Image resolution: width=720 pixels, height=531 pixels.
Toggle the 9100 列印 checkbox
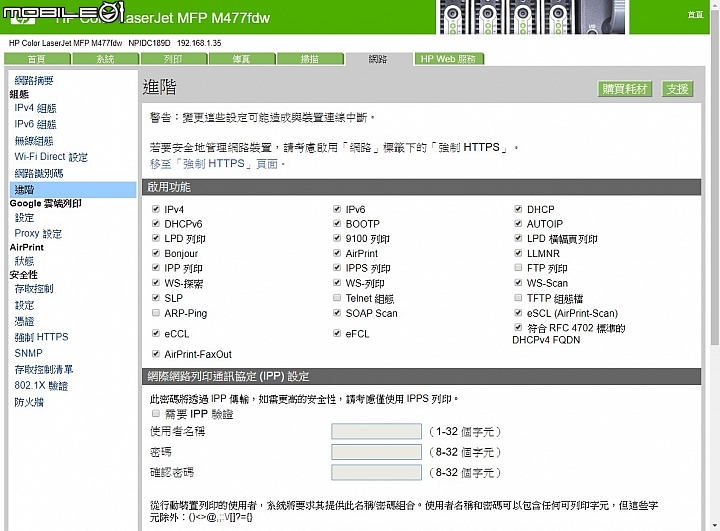pyautogui.click(x=337, y=238)
